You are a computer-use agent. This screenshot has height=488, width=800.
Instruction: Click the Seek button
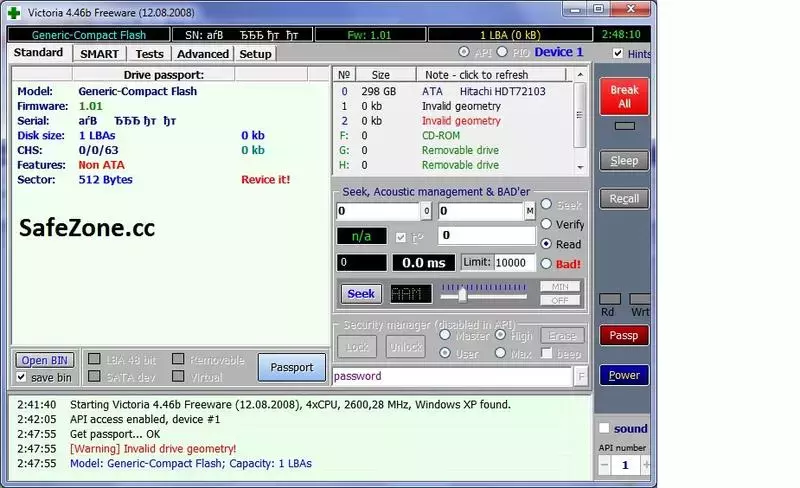click(361, 294)
